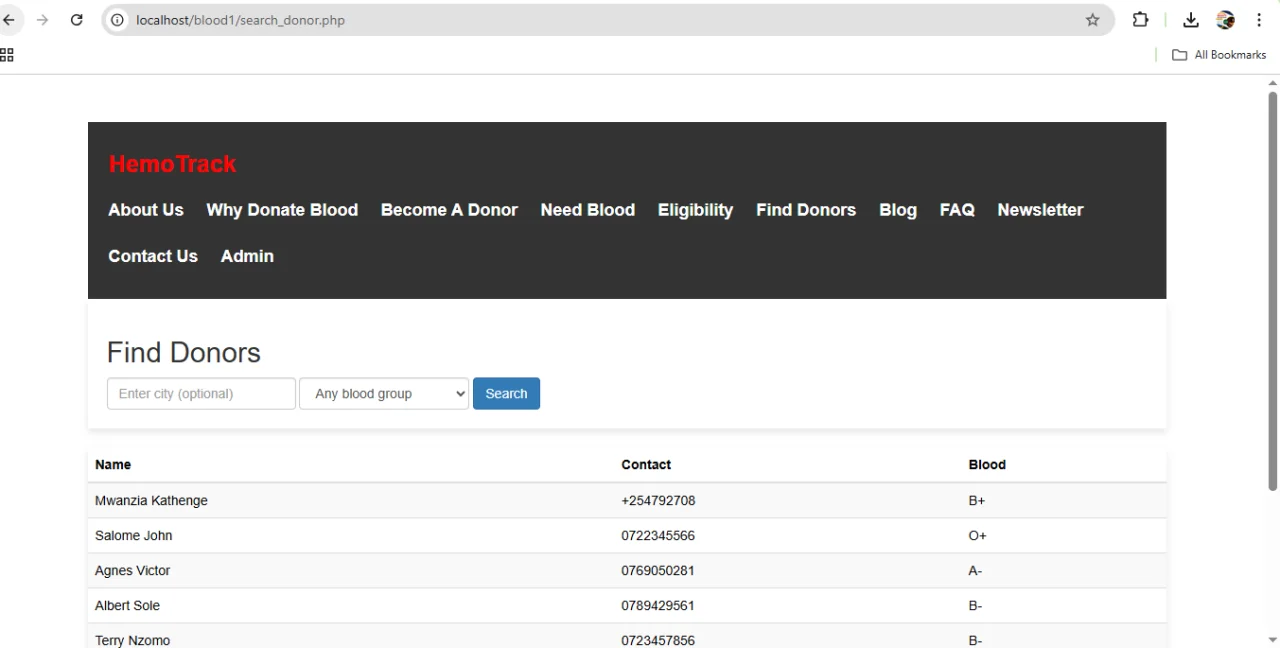This screenshot has height=648, width=1280.
Task: Open Why Donate Blood page
Action: (x=282, y=210)
